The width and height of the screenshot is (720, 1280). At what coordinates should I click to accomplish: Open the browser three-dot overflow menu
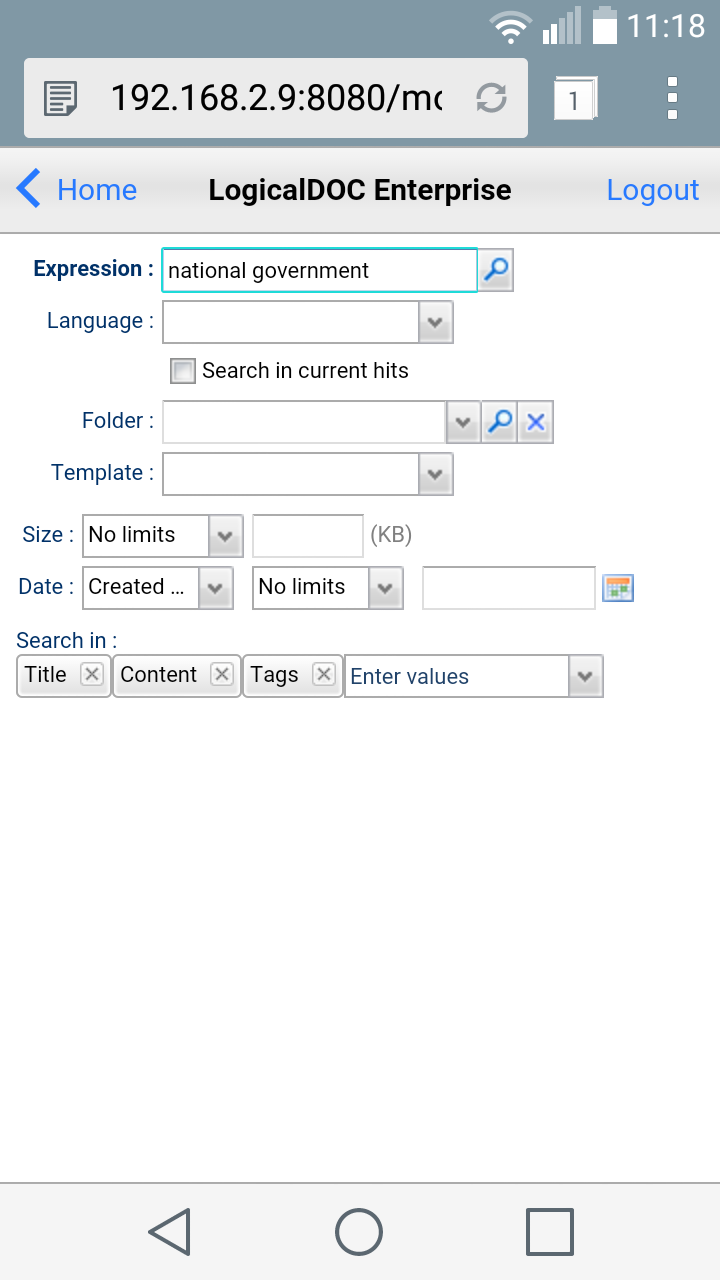(x=672, y=98)
